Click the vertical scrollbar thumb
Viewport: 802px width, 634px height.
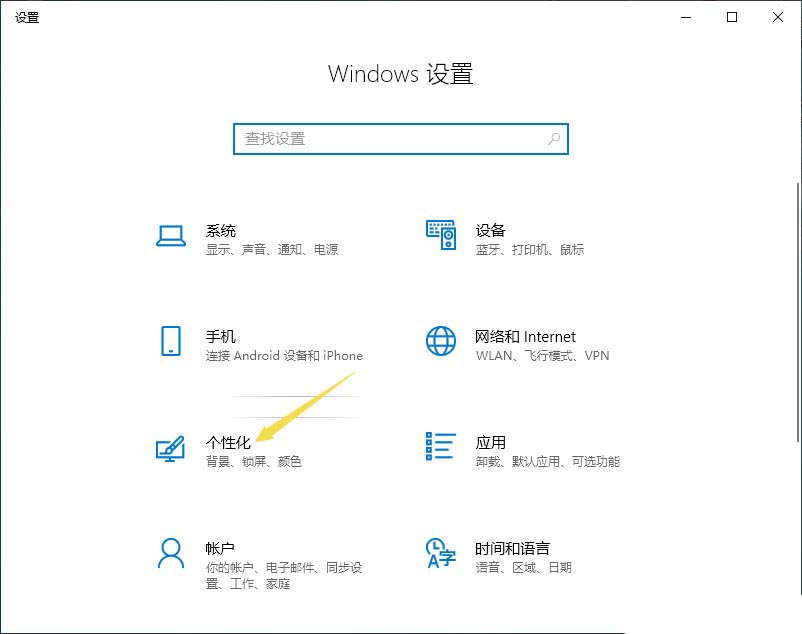(798, 312)
